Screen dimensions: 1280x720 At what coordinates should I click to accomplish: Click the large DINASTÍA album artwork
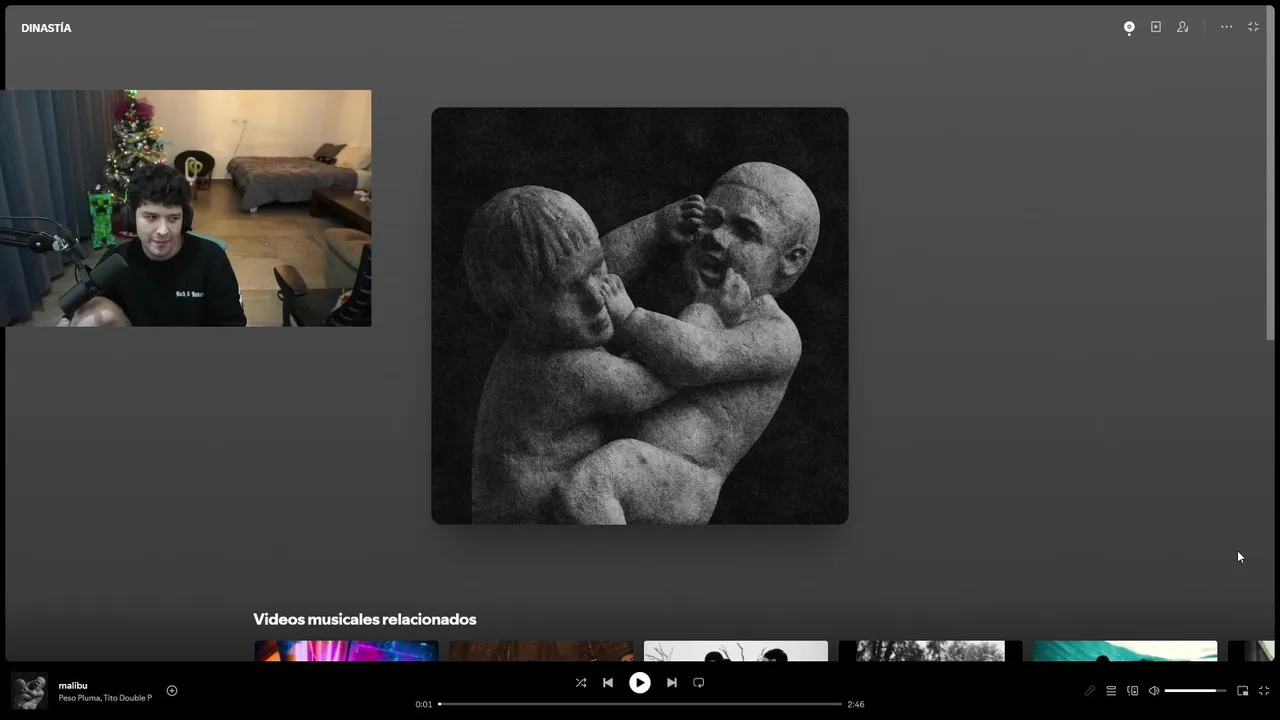pos(640,316)
